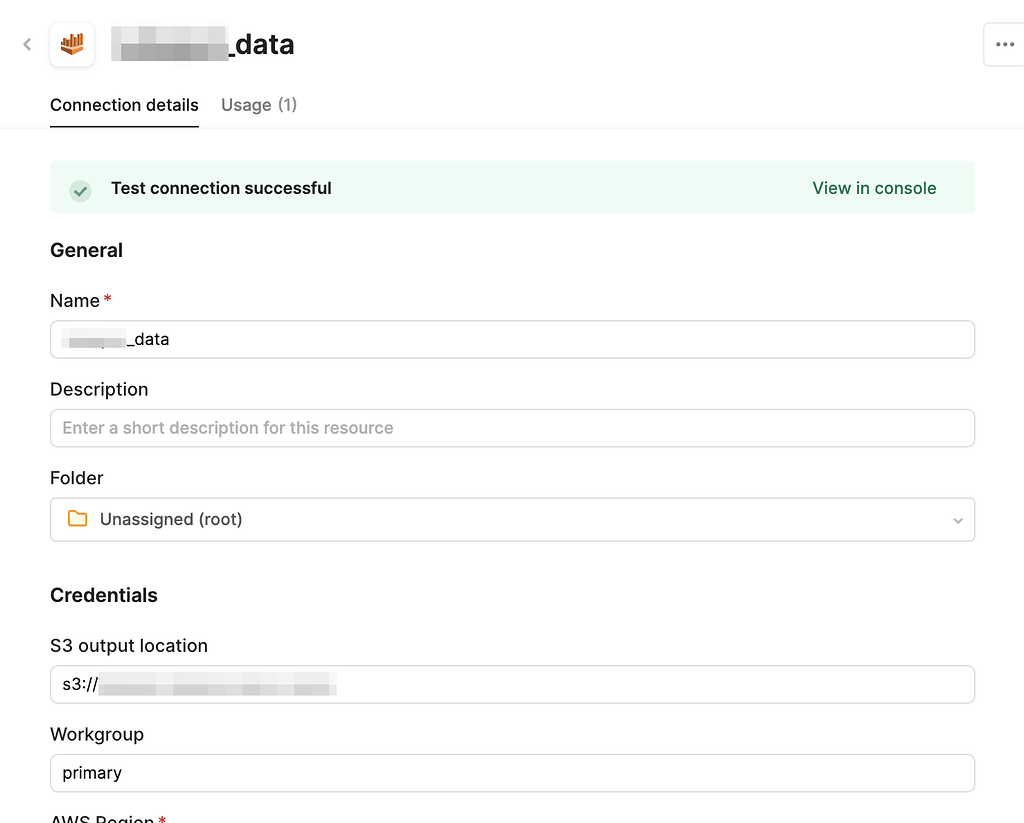
Task: Click the Description placeholder field
Action: [x=512, y=428]
